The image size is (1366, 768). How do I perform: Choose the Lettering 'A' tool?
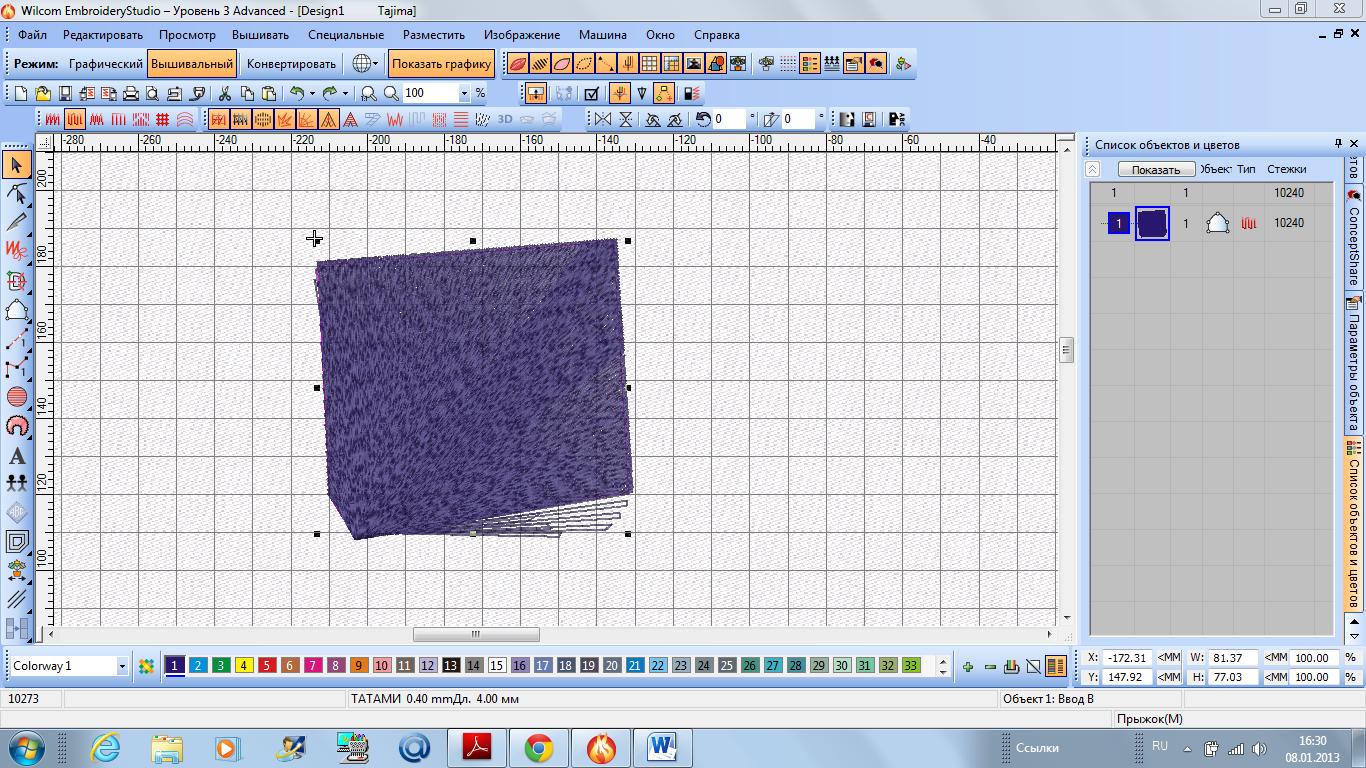16,456
